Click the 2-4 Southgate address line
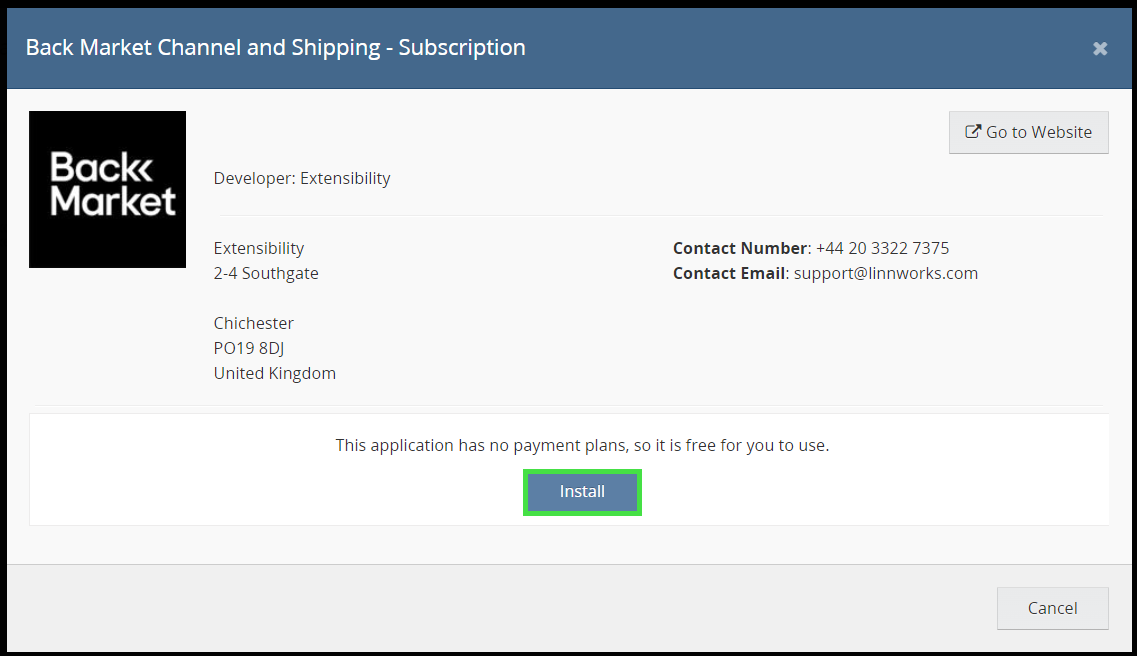Screen dimensions: 1137x656 point(266,273)
